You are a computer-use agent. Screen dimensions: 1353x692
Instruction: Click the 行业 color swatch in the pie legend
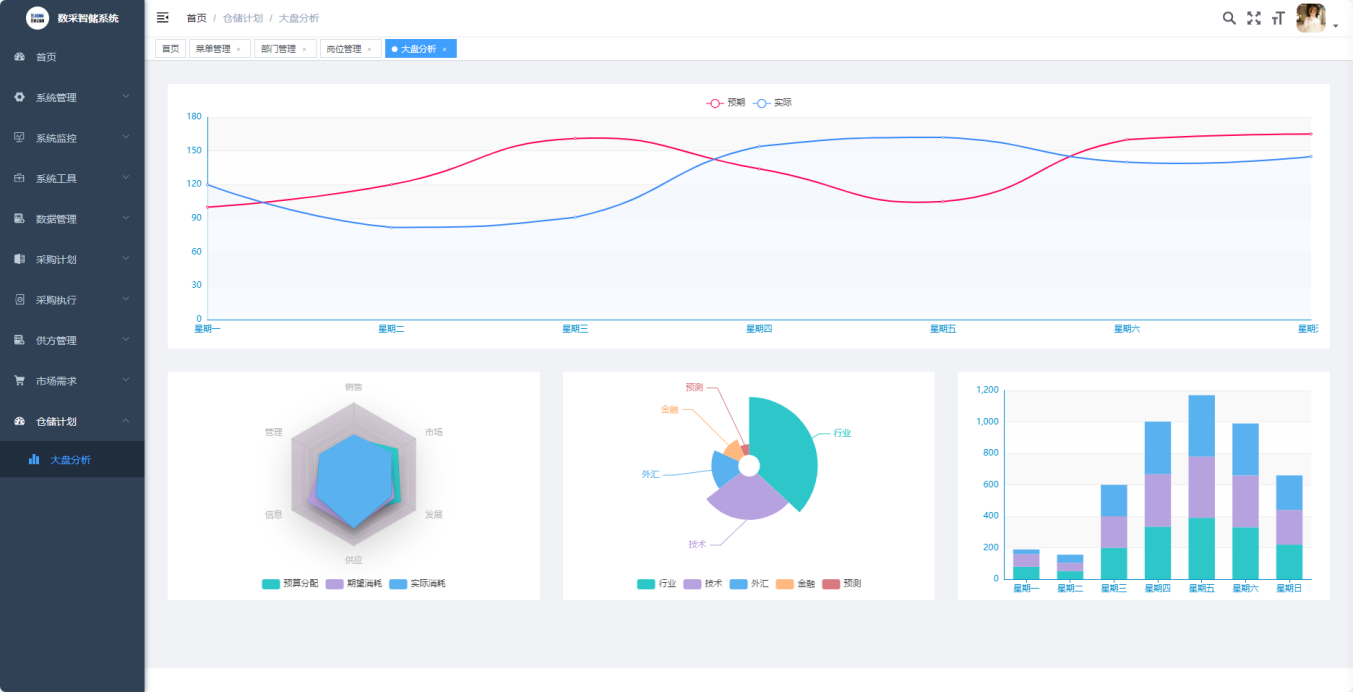pyautogui.click(x=646, y=583)
